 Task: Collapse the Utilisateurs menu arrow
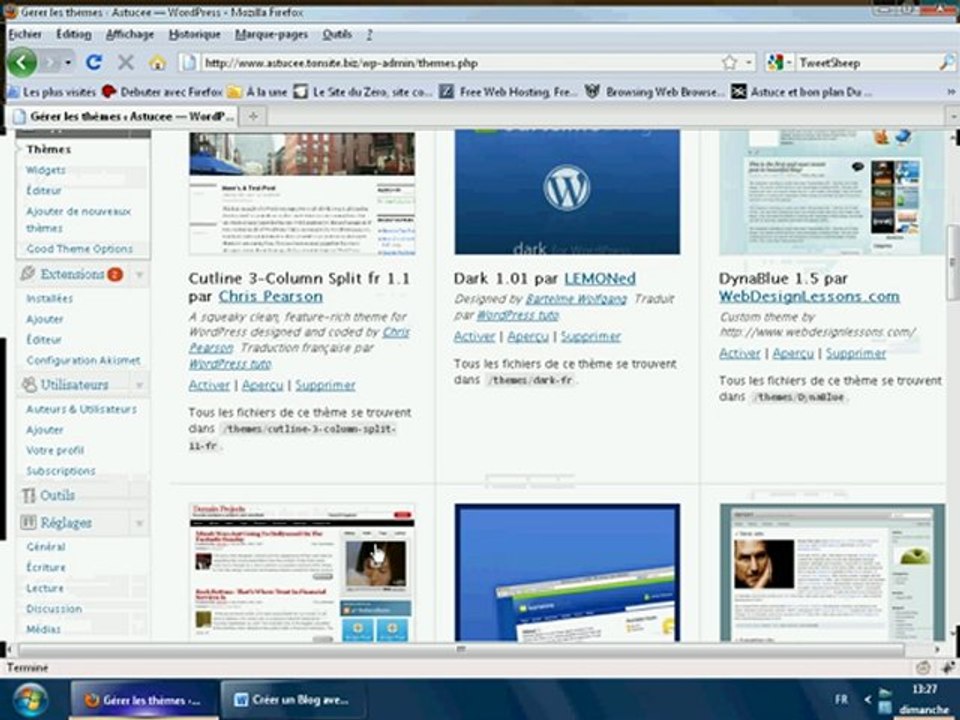click(x=140, y=384)
